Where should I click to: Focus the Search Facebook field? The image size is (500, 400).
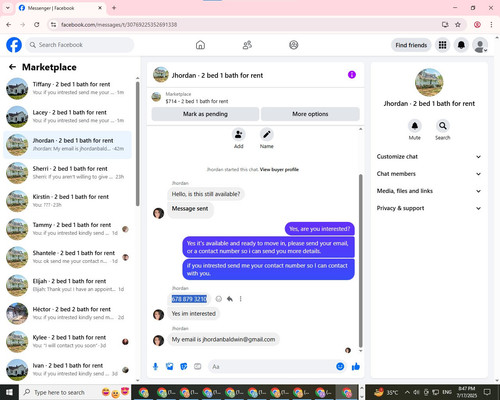pos(80,45)
